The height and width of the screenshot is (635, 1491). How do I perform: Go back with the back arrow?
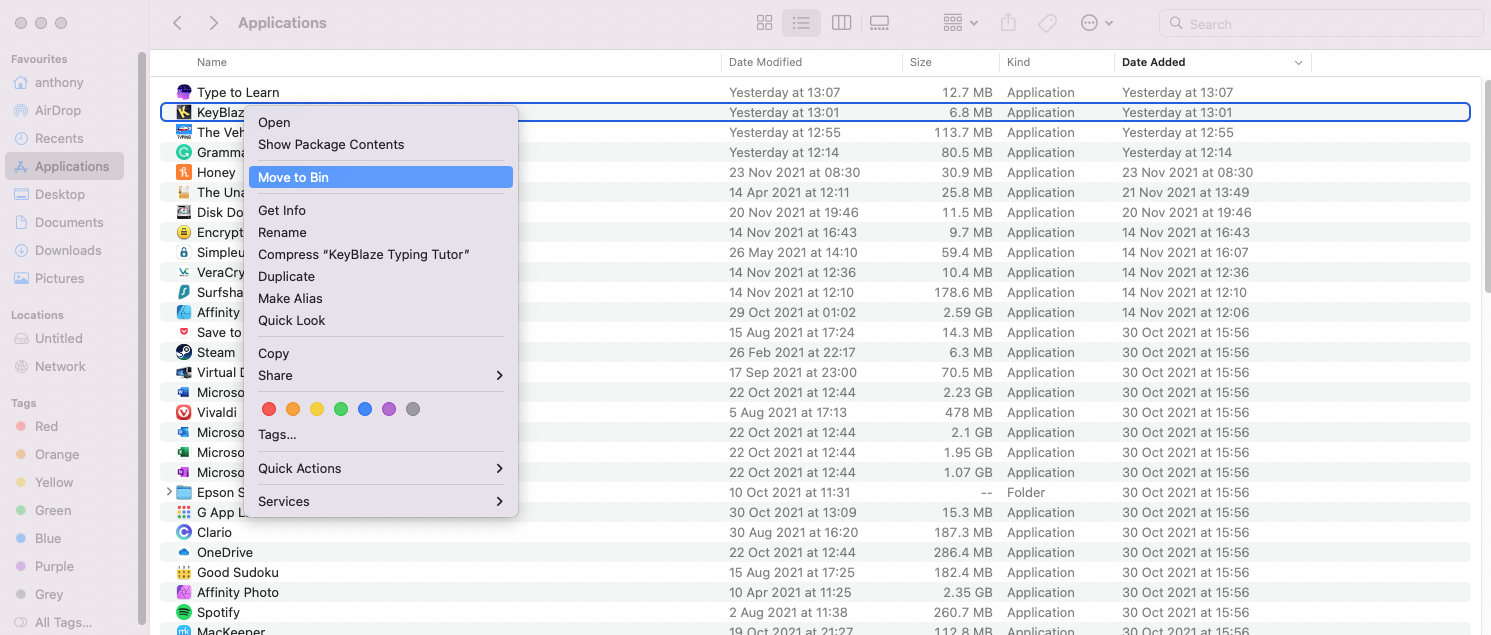pyautogui.click(x=177, y=23)
